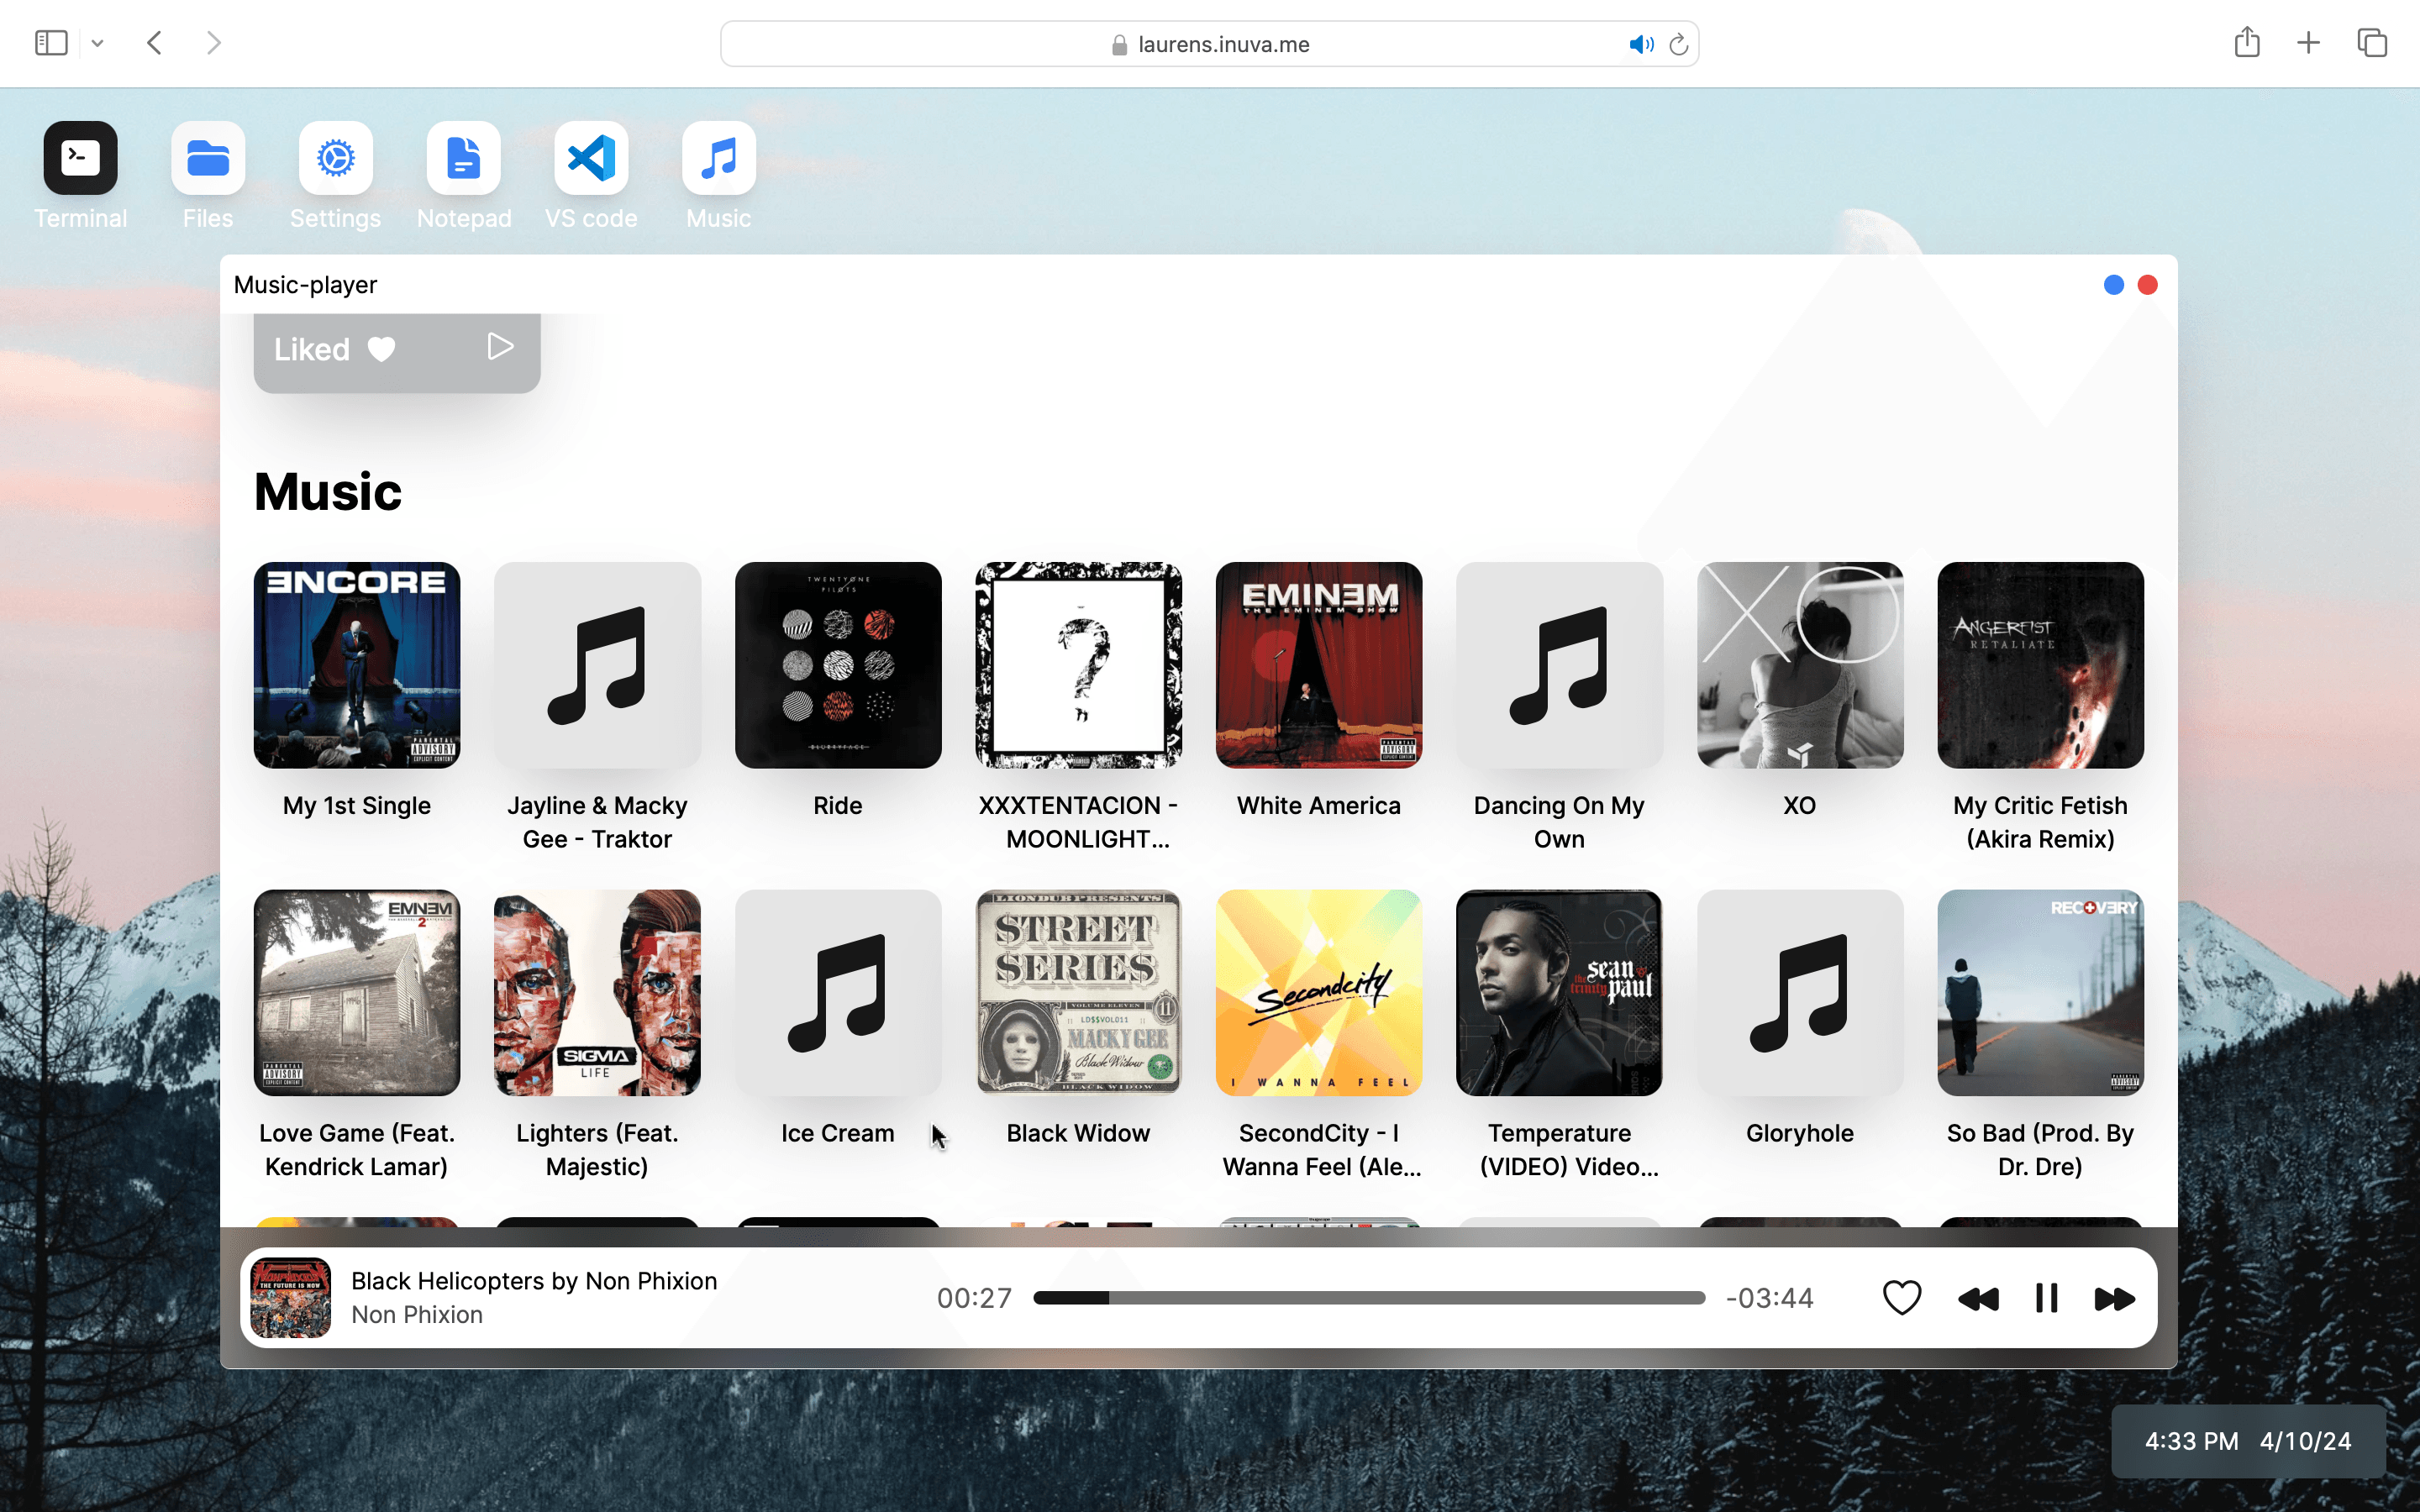Image resolution: width=2420 pixels, height=1512 pixels.
Task: Click the Liked playlist play button
Action: [500, 349]
